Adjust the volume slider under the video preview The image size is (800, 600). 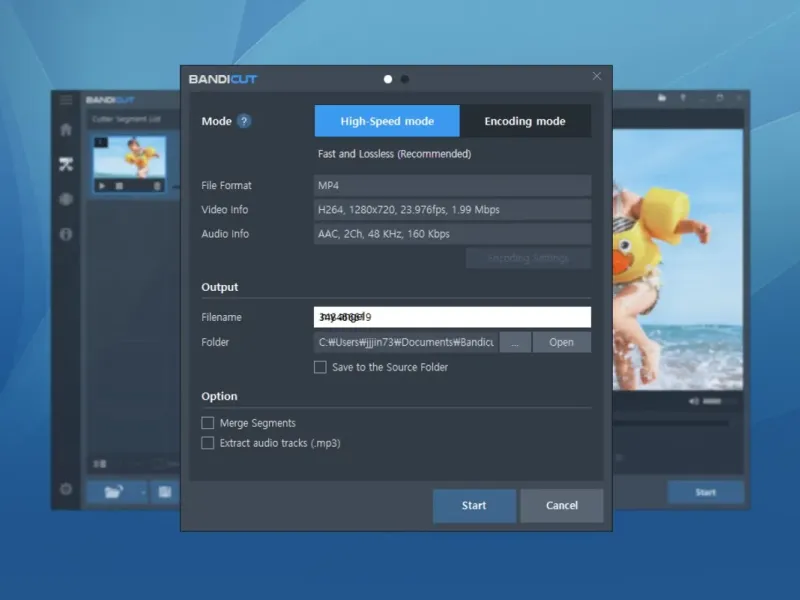(719, 402)
